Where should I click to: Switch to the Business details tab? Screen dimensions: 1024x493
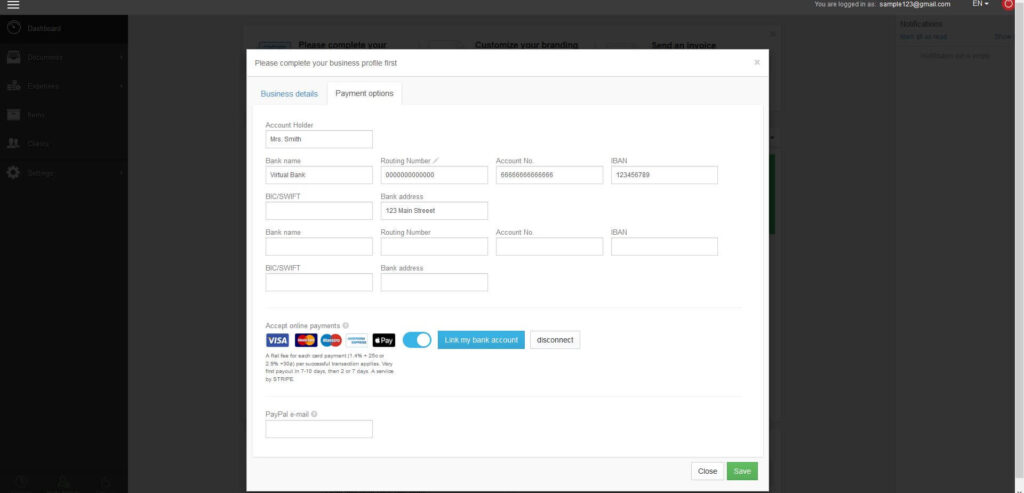click(x=289, y=94)
